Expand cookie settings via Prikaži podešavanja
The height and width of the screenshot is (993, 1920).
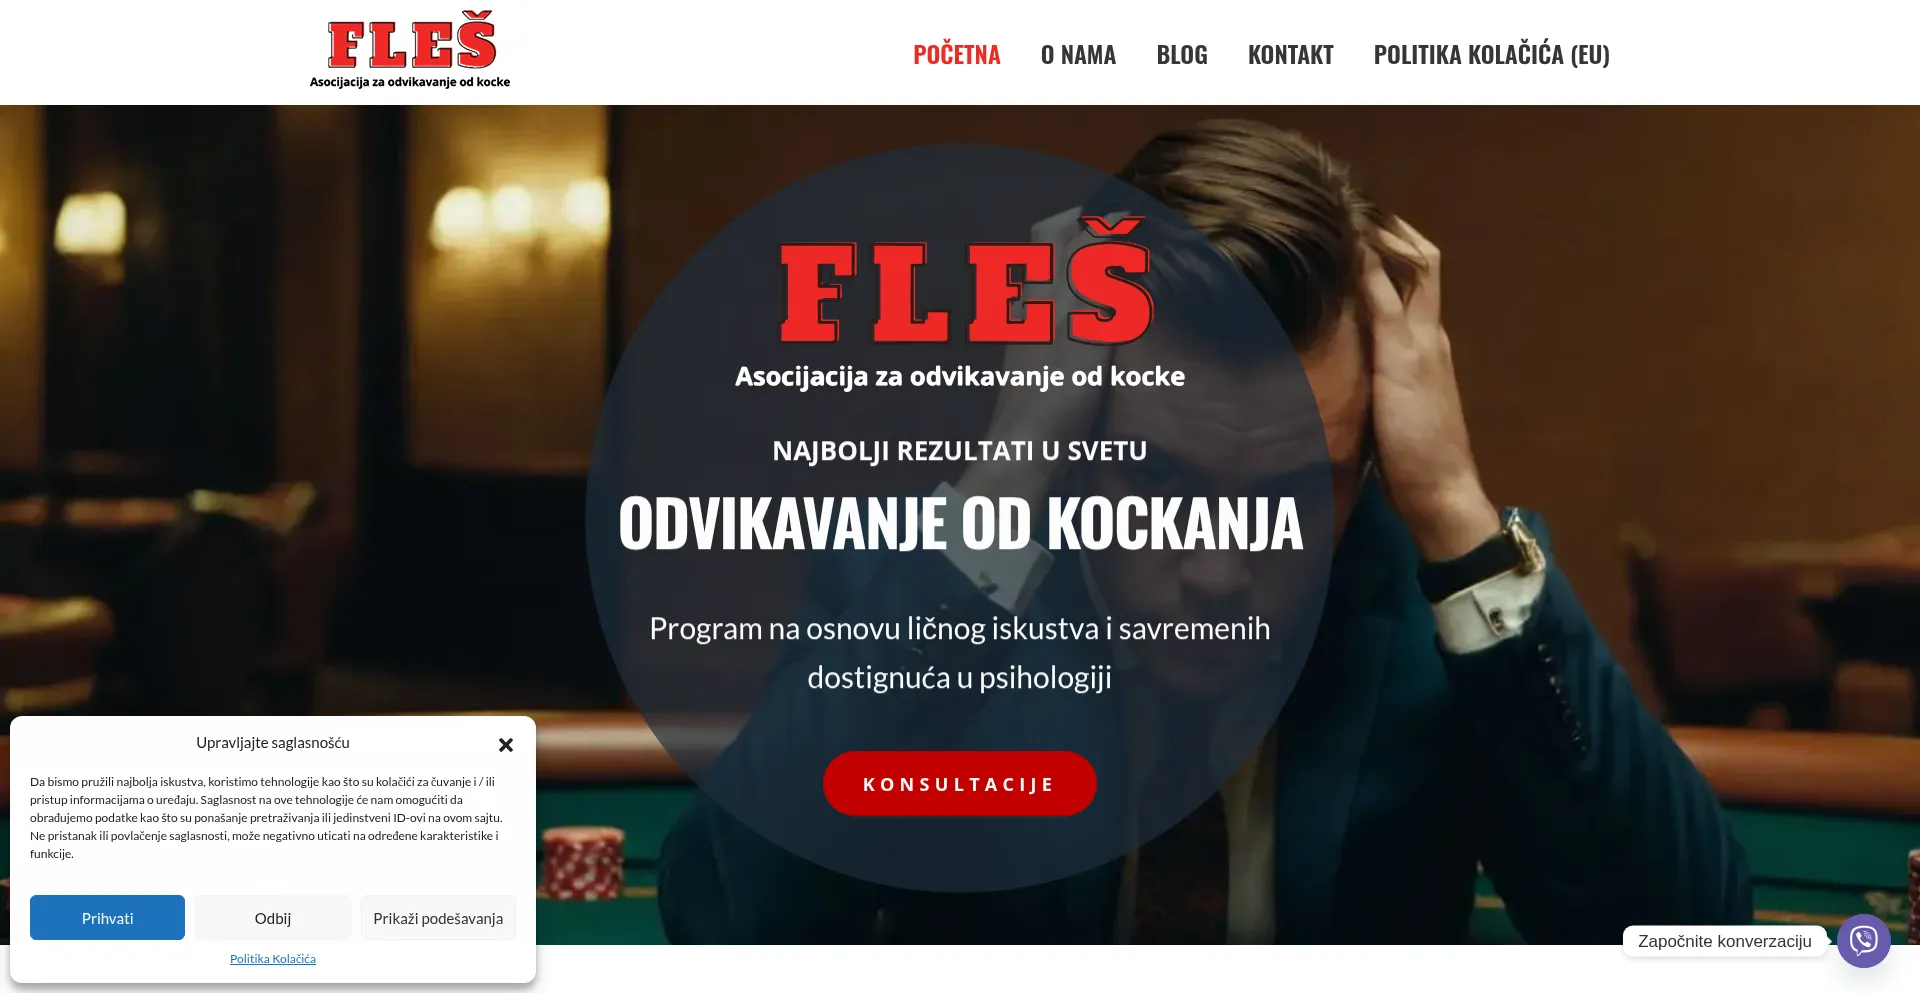tap(438, 918)
